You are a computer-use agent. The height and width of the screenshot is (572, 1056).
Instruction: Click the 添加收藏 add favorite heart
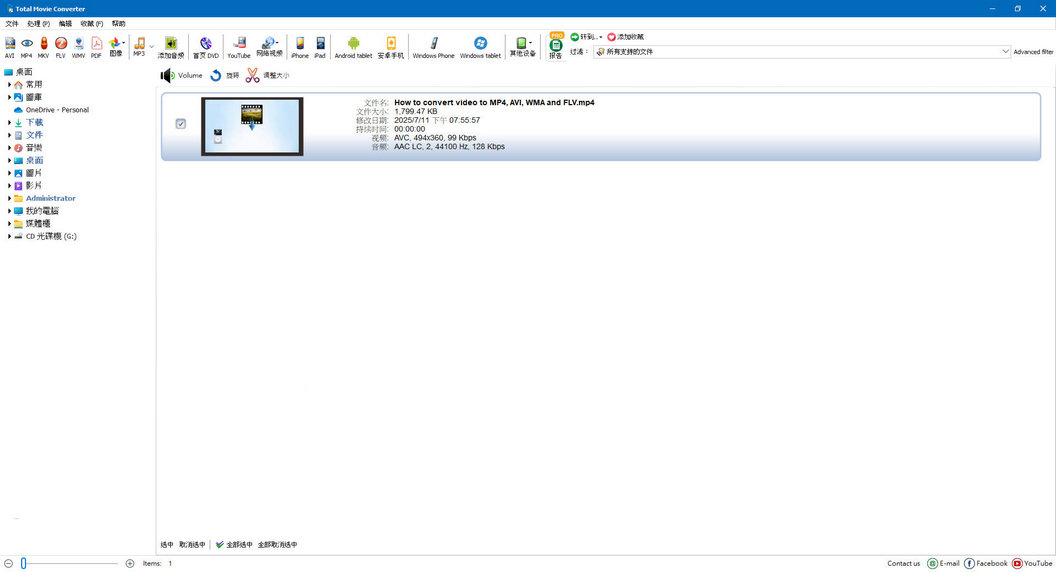626,37
